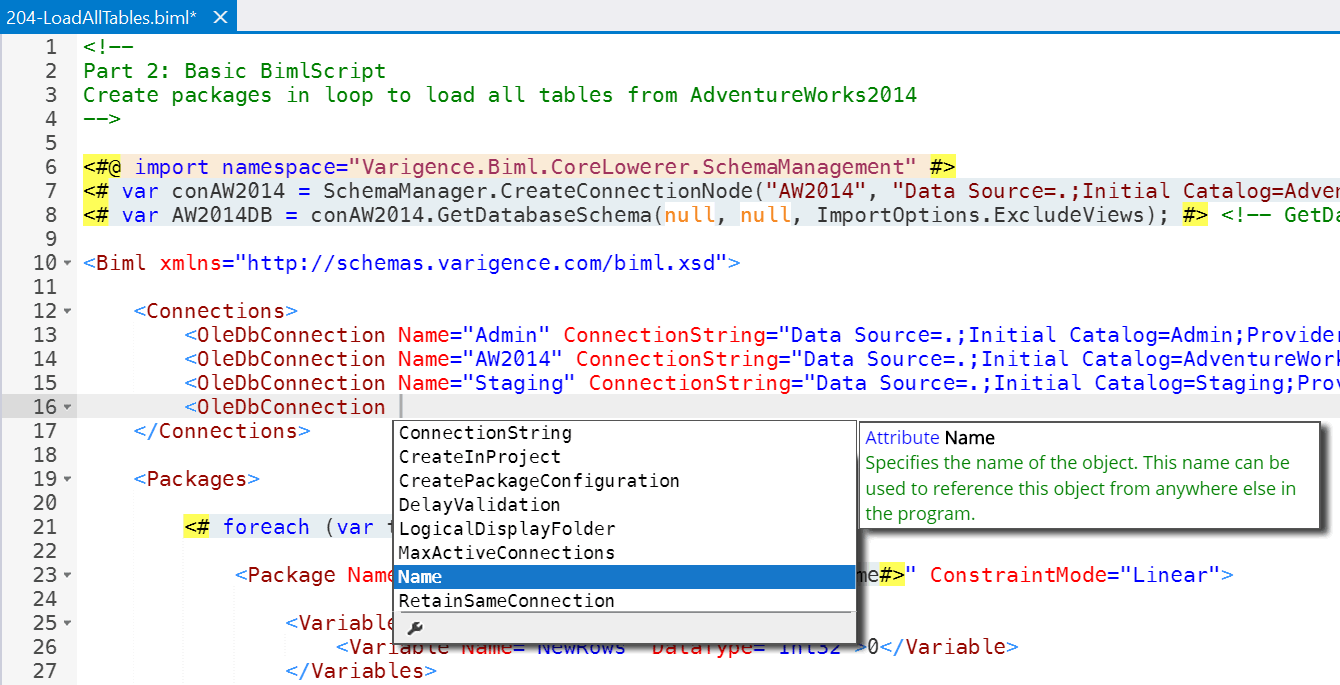1340x685 pixels.
Task: Collapse the Variables block on line 25
Action: (67, 623)
